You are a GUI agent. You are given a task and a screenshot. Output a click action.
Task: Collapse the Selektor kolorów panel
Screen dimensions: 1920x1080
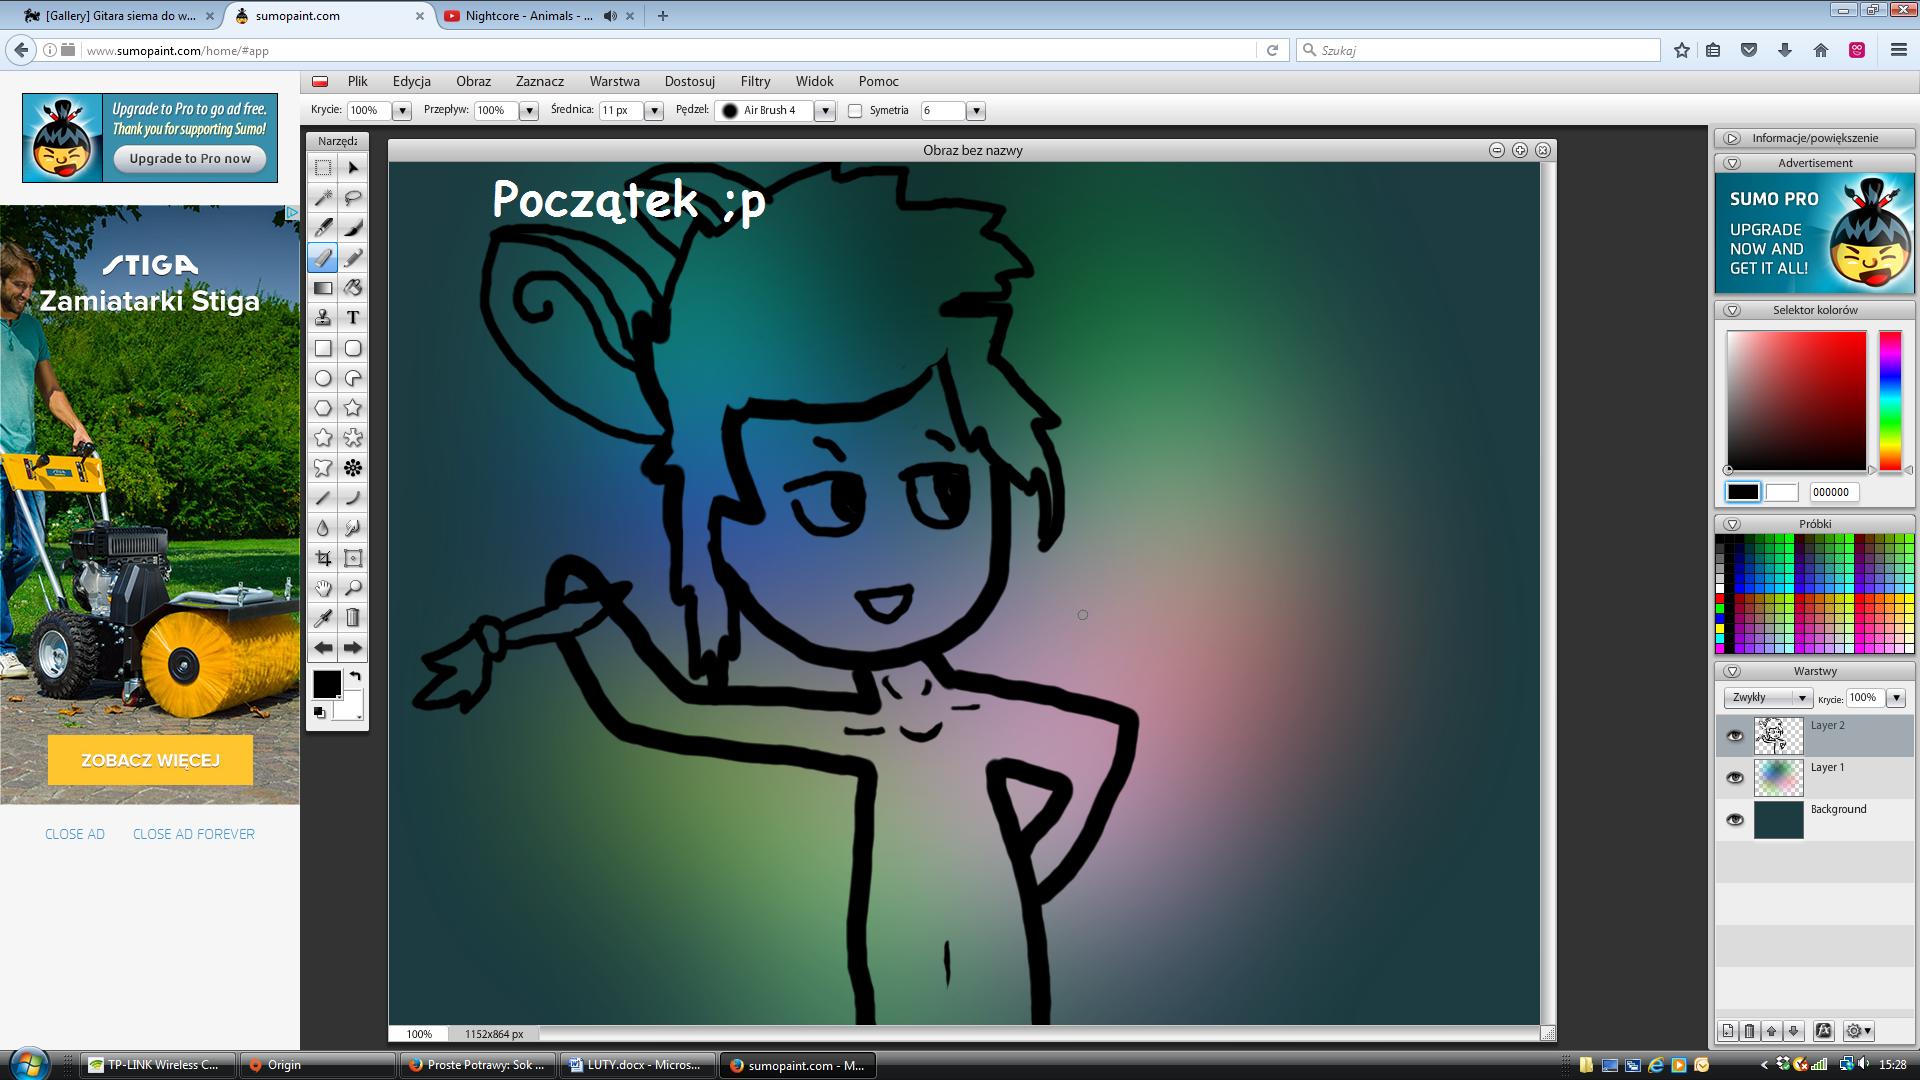(1733, 310)
